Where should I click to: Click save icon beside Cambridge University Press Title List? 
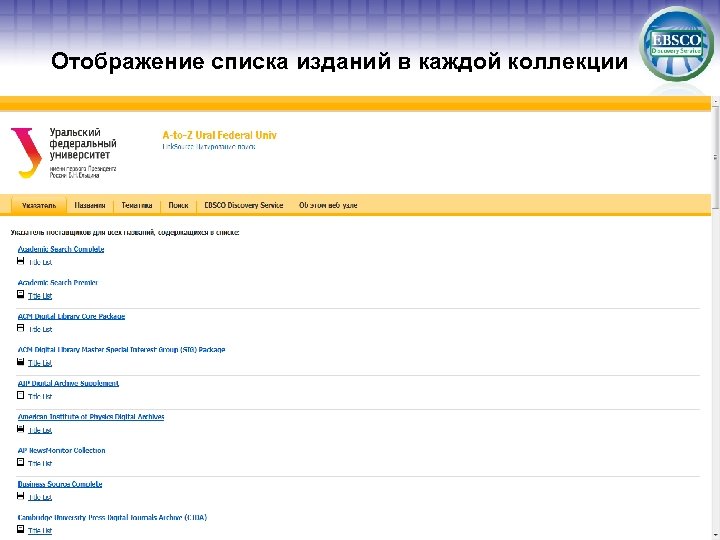[x=21, y=529]
